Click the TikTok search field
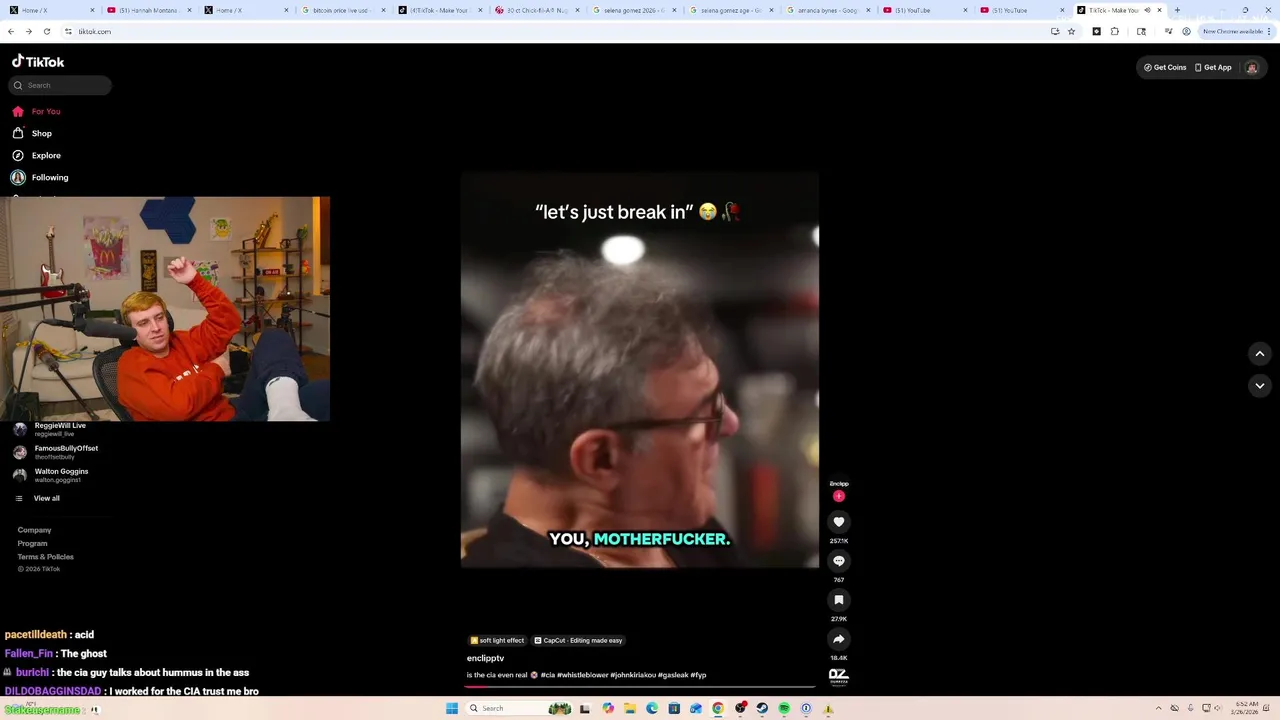The height and width of the screenshot is (720, 1280). pyautogui.click(x=60, y=85)
